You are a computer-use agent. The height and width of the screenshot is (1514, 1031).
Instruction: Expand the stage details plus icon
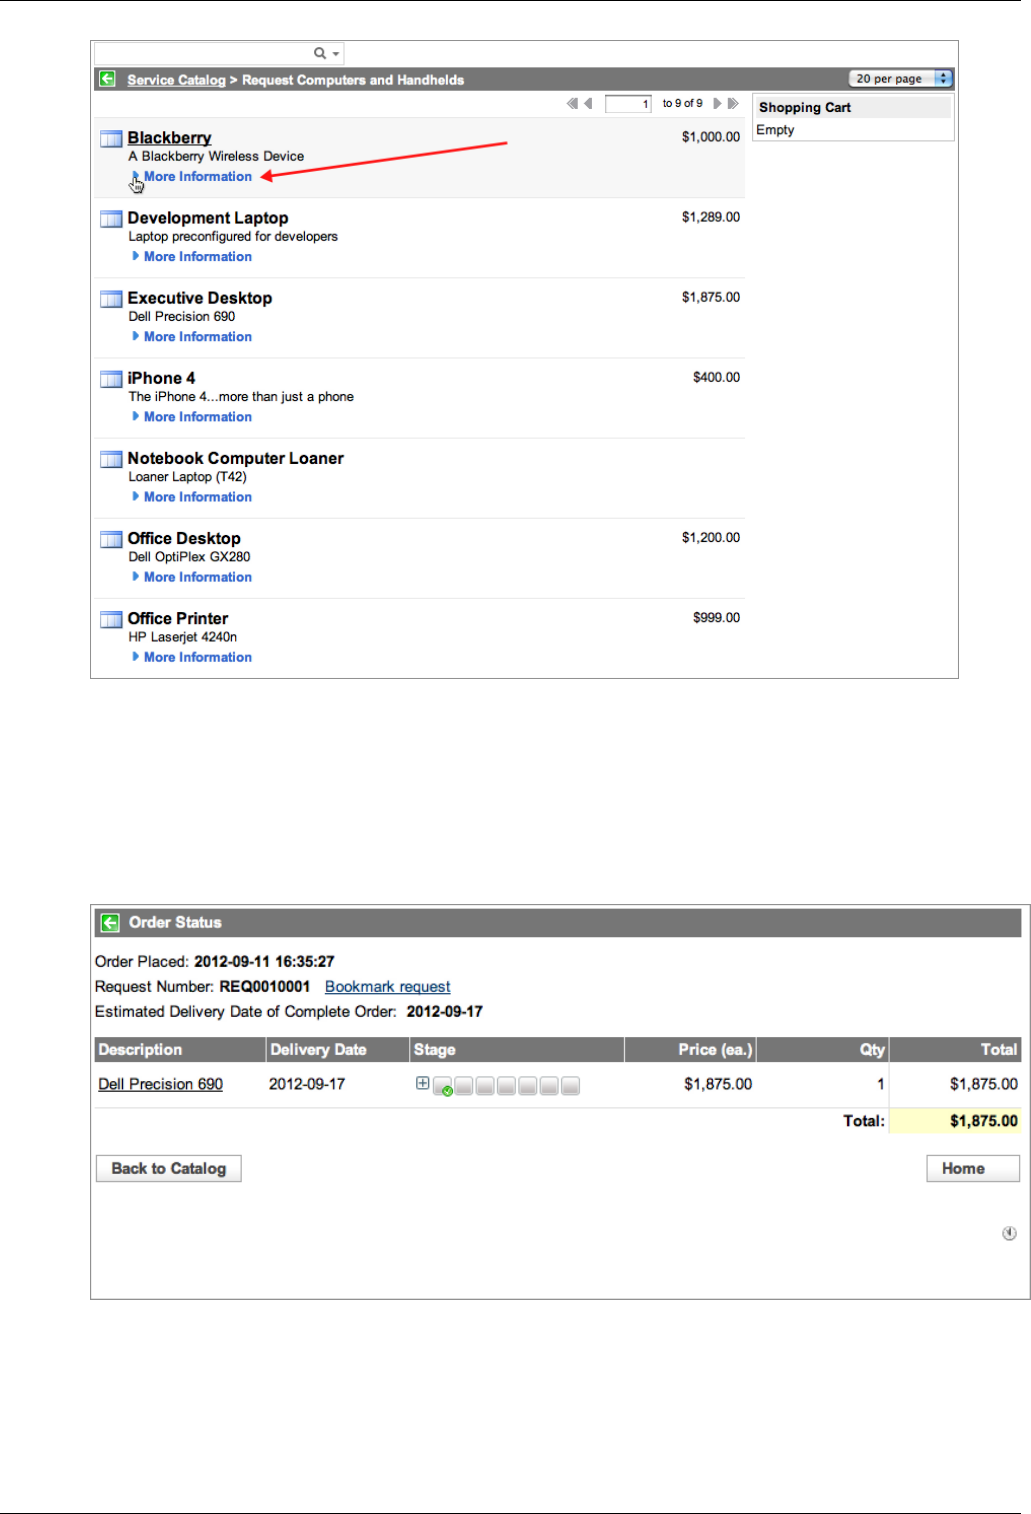(422, 1083)
